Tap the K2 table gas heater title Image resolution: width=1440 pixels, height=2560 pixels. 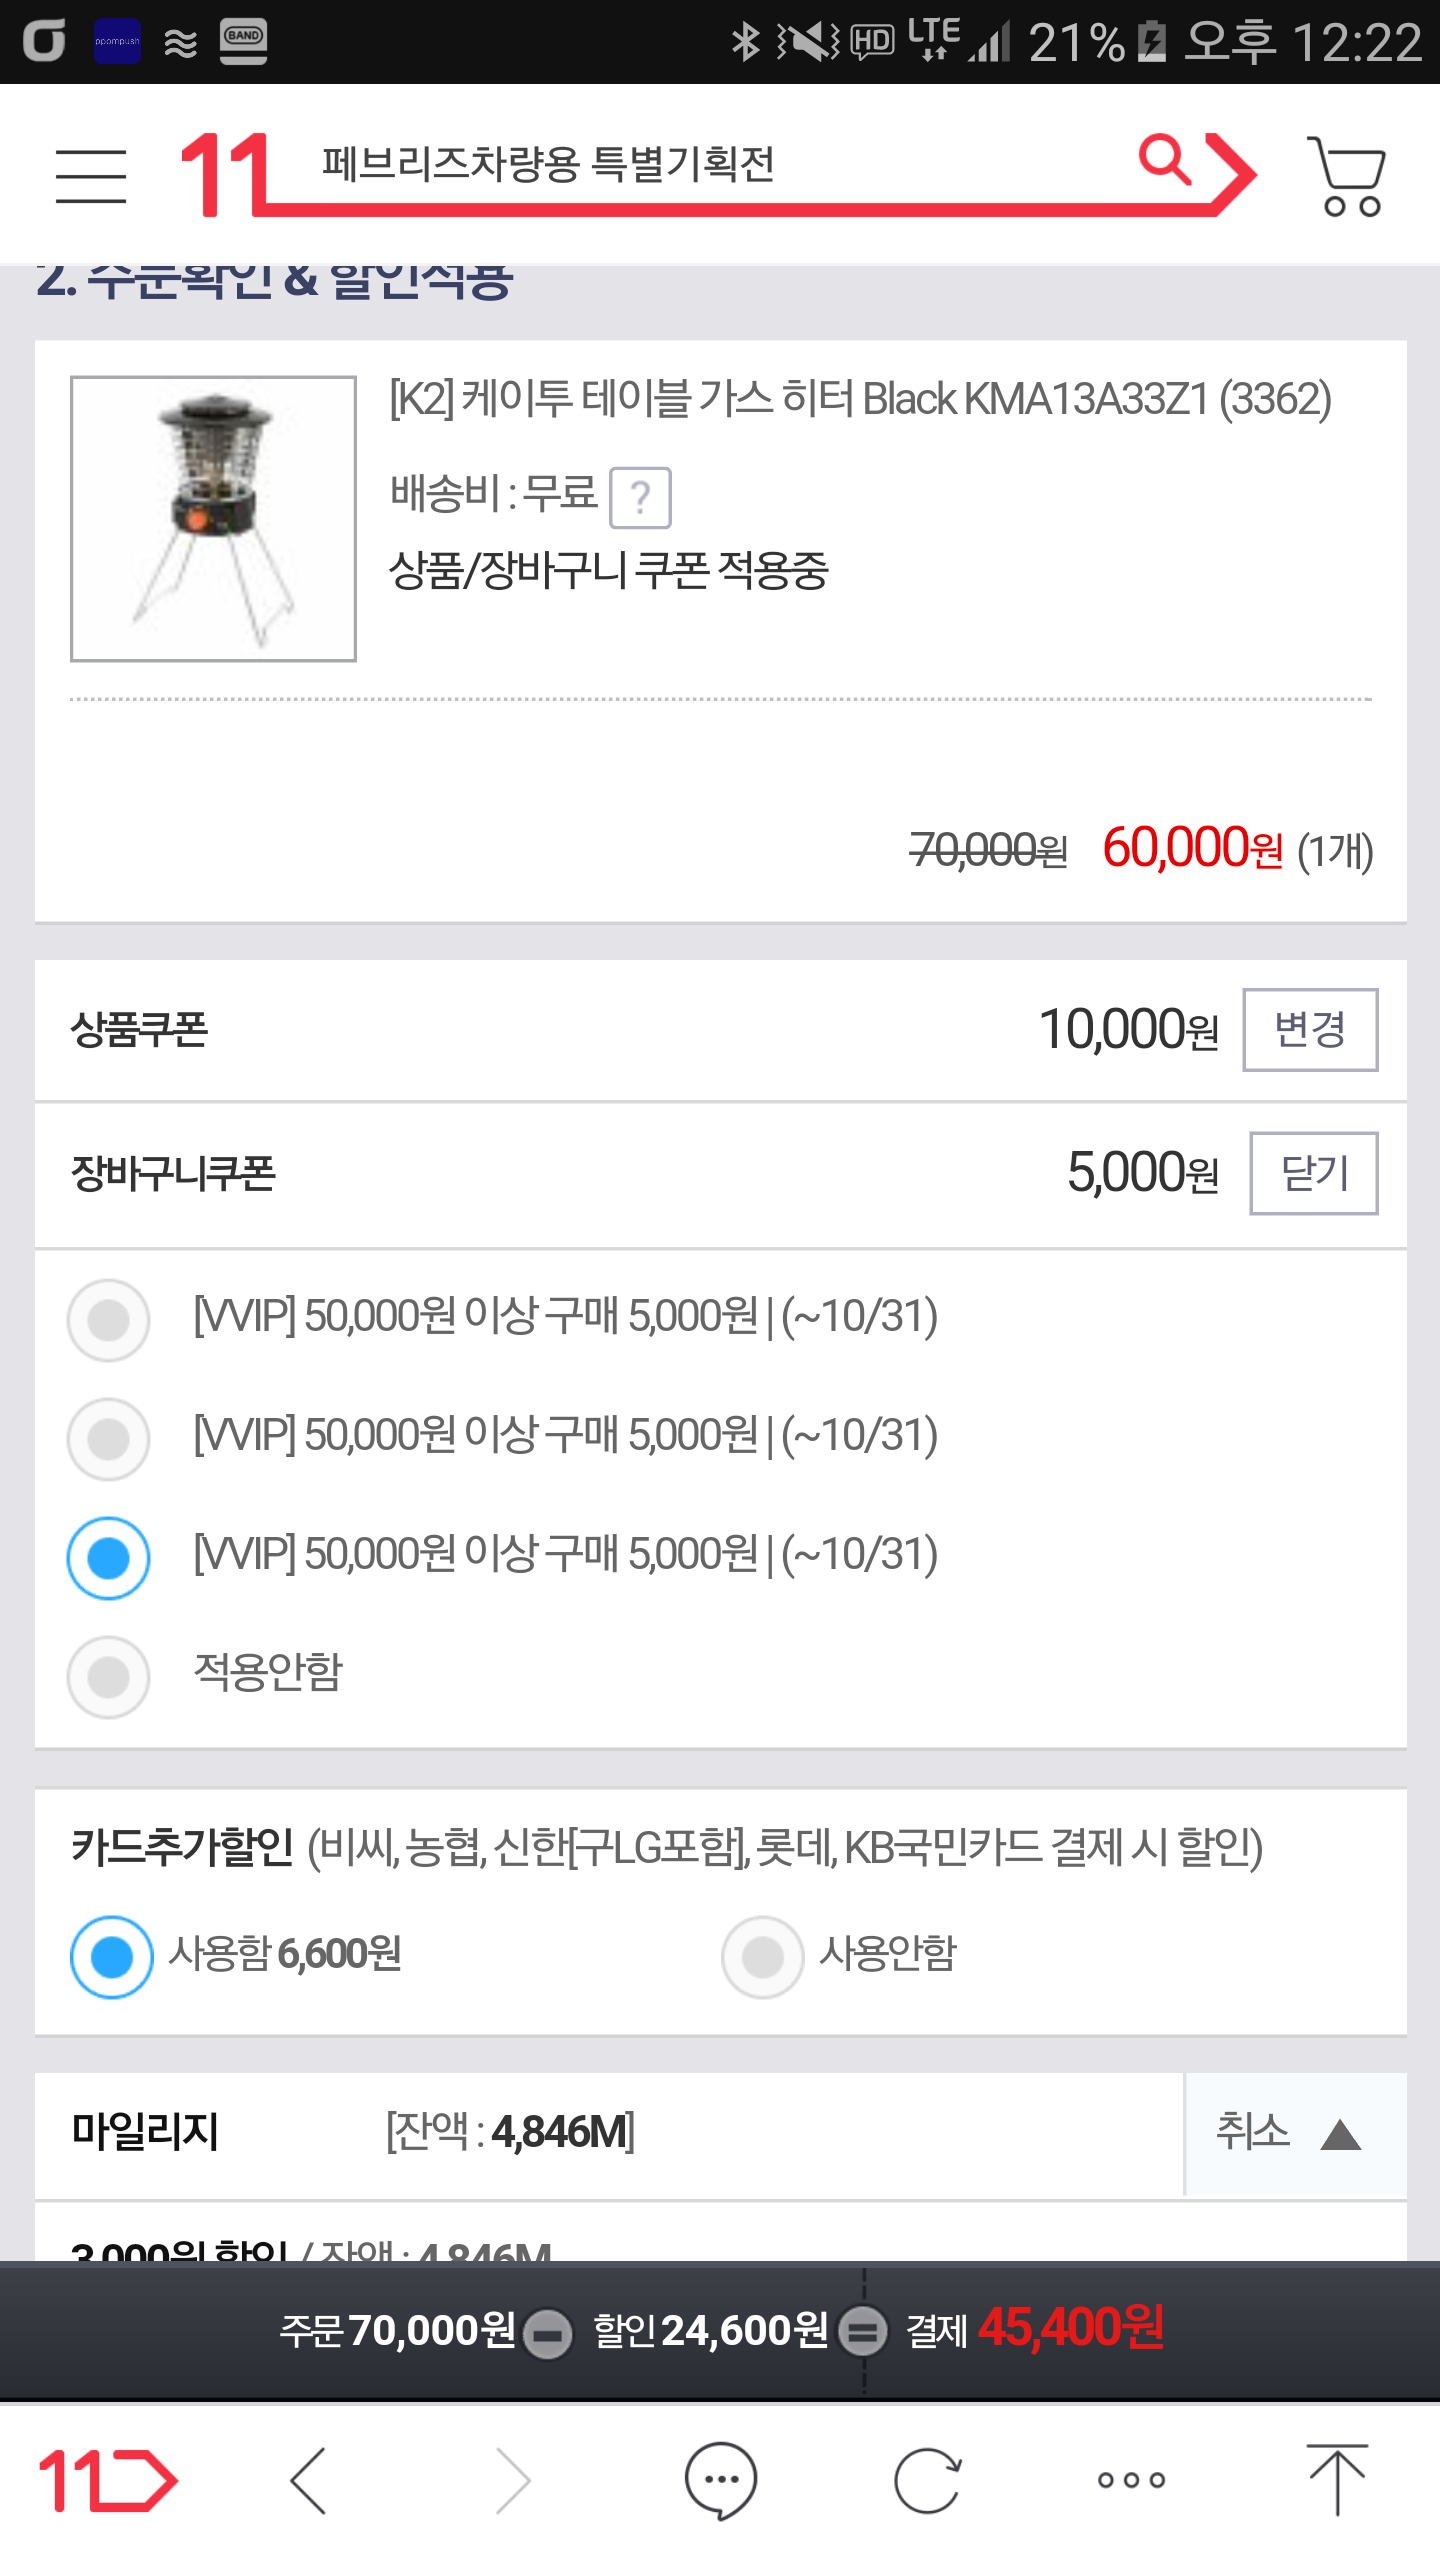860,399
